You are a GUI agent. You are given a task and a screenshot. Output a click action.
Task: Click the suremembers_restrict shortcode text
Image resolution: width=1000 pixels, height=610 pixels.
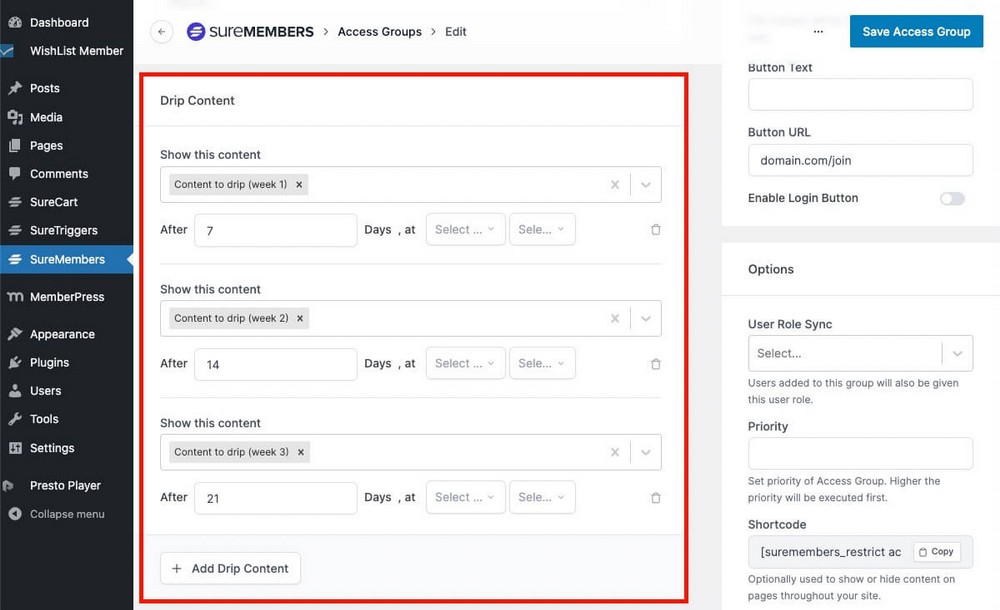[x=830, y=552]
